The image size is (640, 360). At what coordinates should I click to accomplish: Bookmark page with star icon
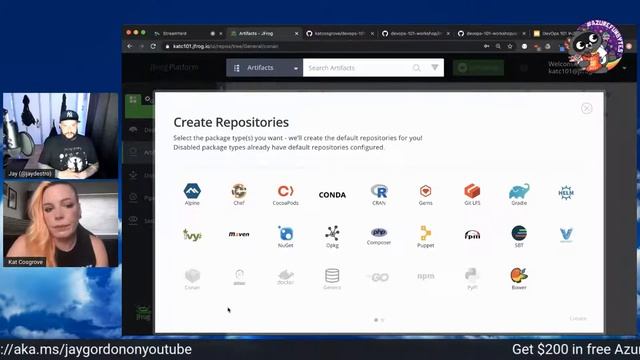(510, 47)
